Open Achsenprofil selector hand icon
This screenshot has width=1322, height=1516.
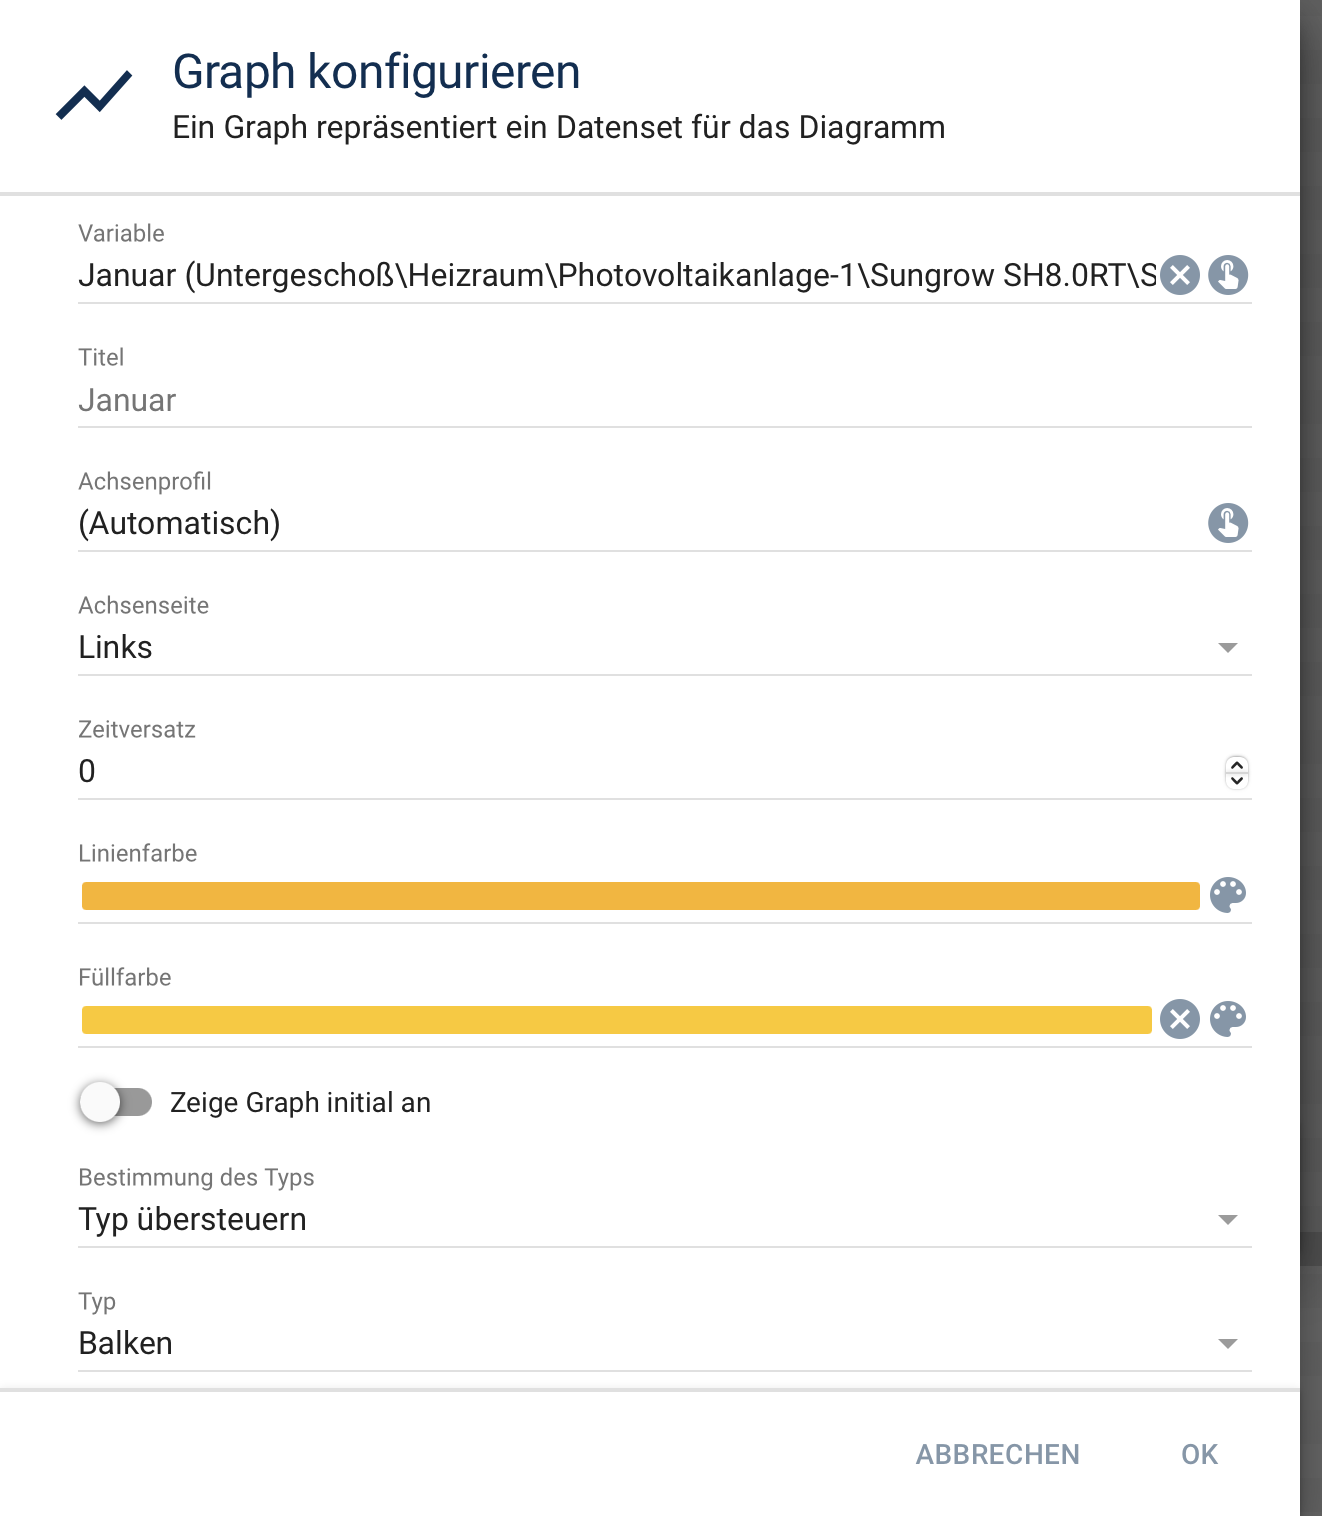tap(1228, 523)
